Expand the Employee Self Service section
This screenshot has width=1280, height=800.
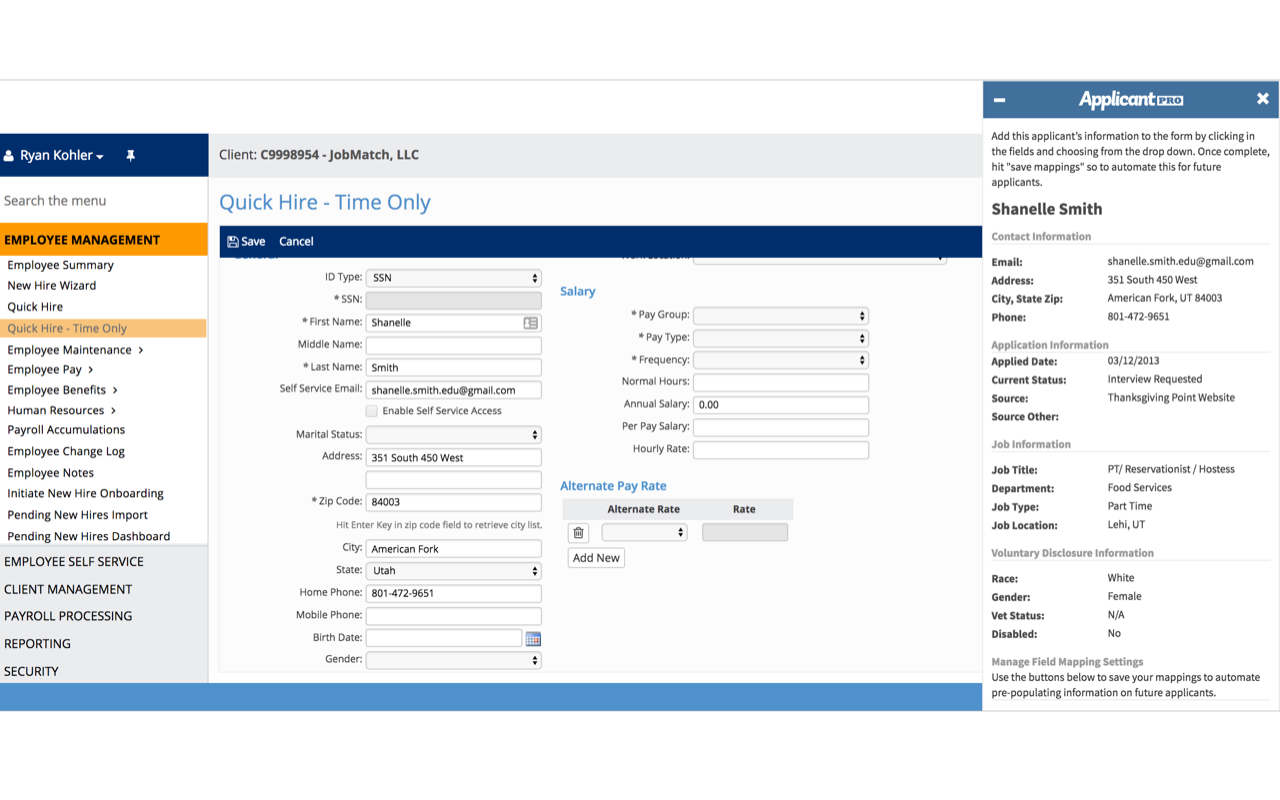(103, 562)
